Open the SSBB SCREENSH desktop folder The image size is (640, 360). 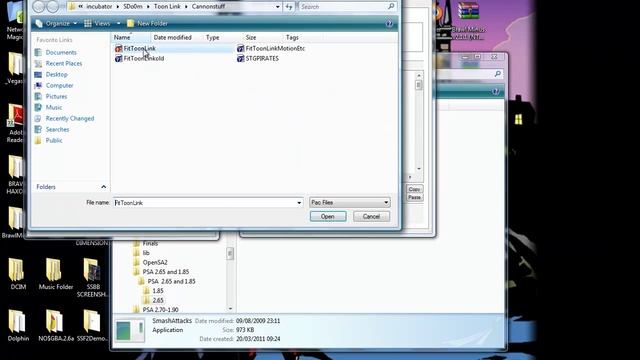click(92, 278)
